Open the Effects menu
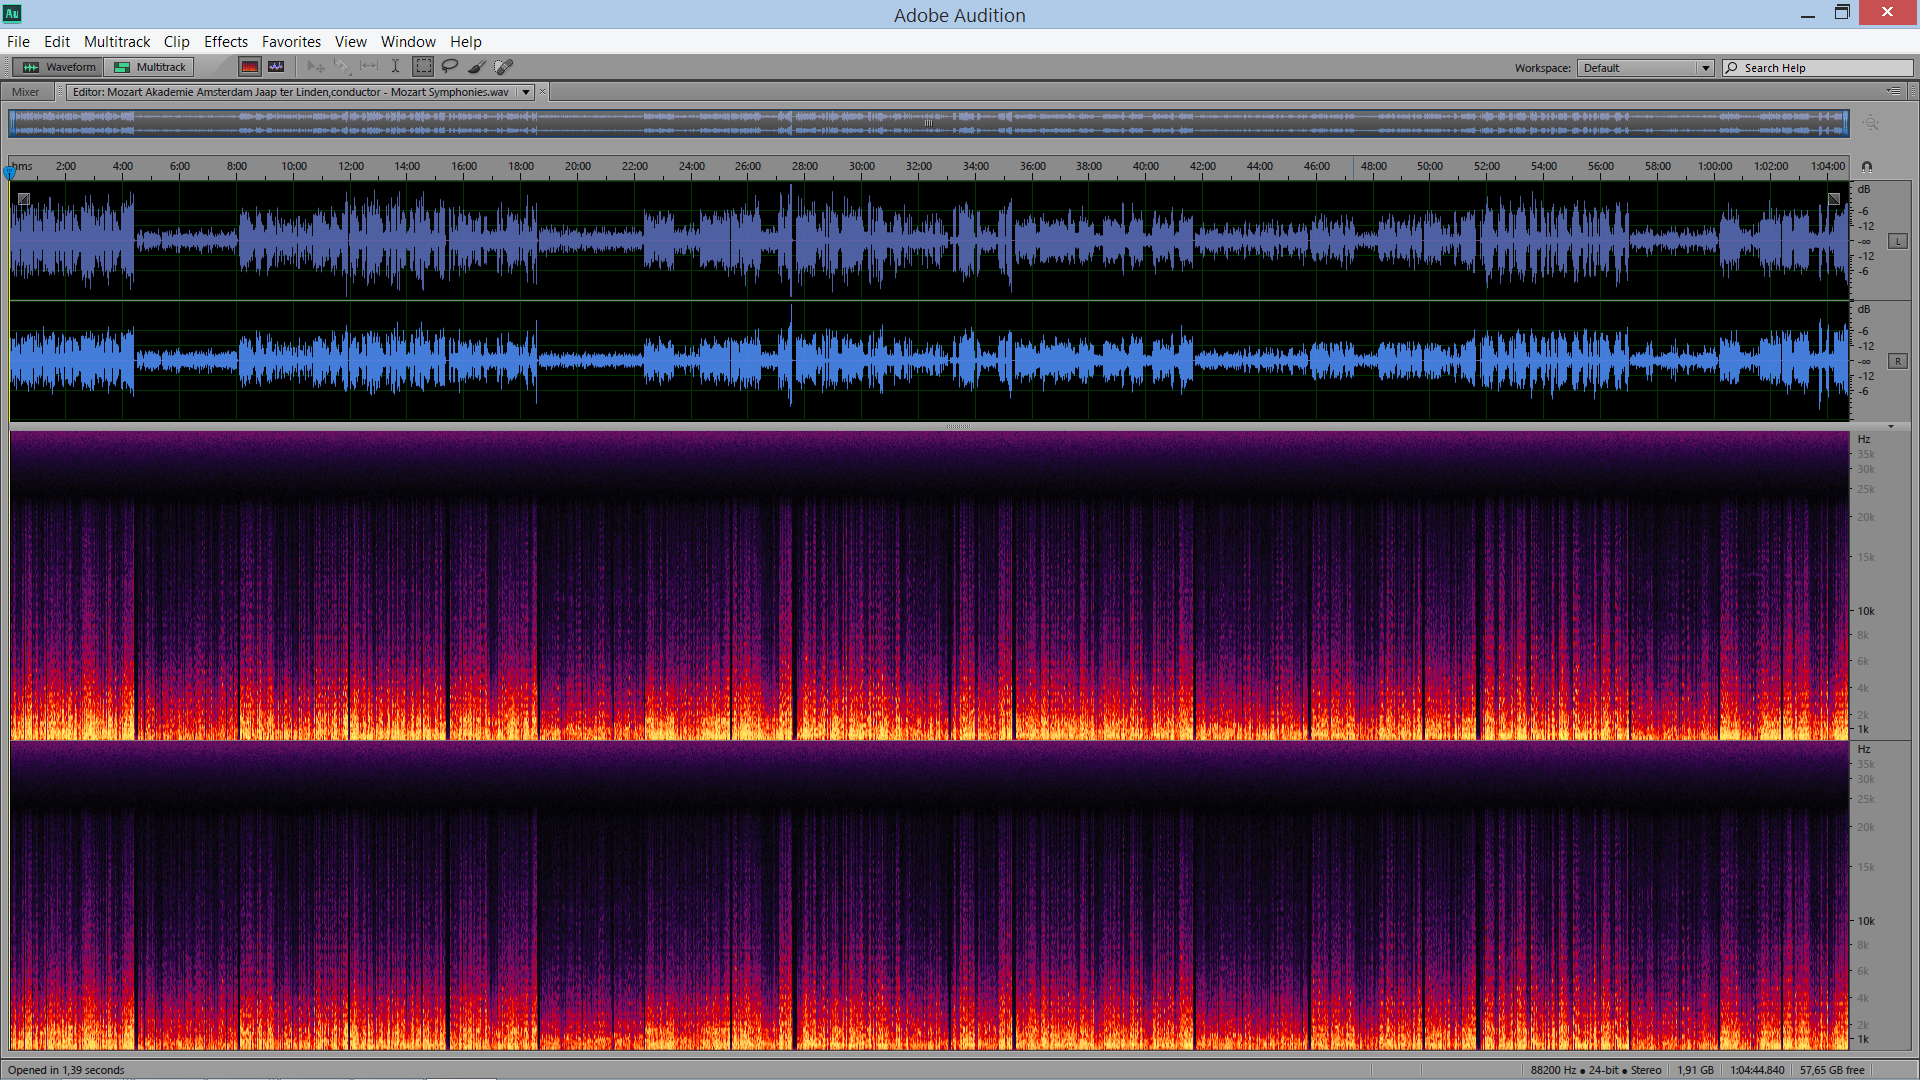The width and height of the screenshot is (1920, 1080). (225, 41)
